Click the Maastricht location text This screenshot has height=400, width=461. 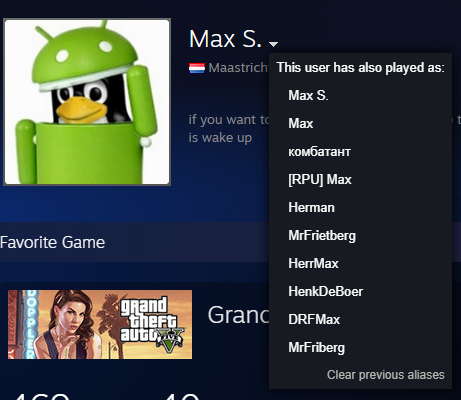point(238,68)
